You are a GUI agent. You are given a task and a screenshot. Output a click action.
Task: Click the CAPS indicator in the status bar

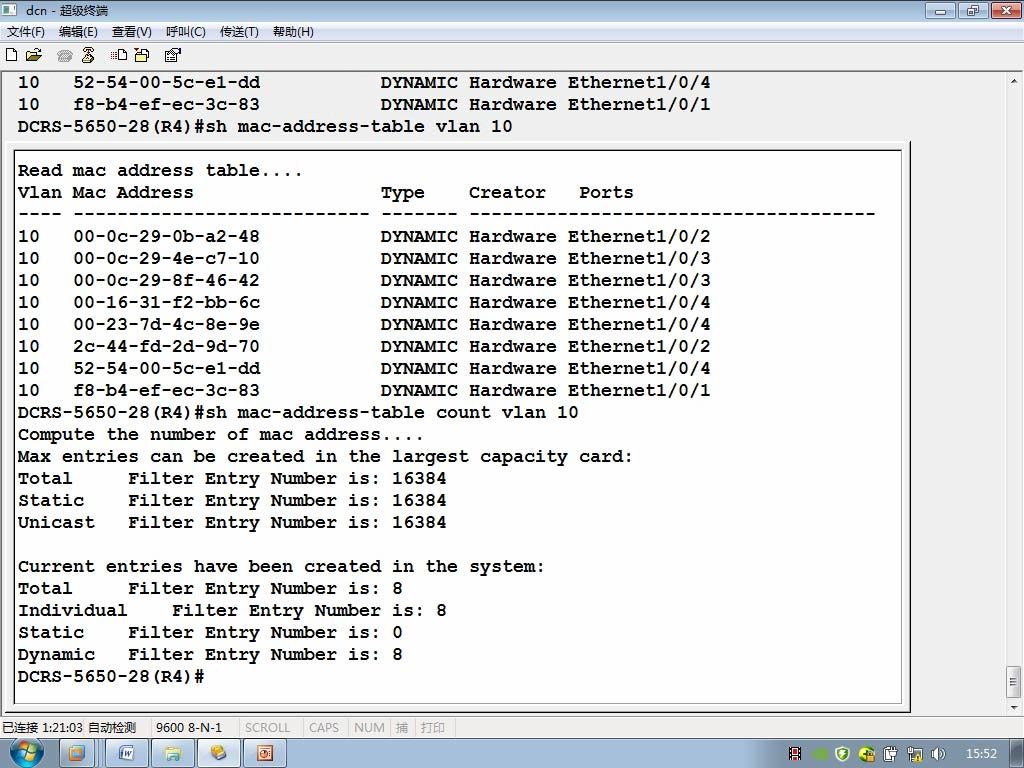pos(324,728)
